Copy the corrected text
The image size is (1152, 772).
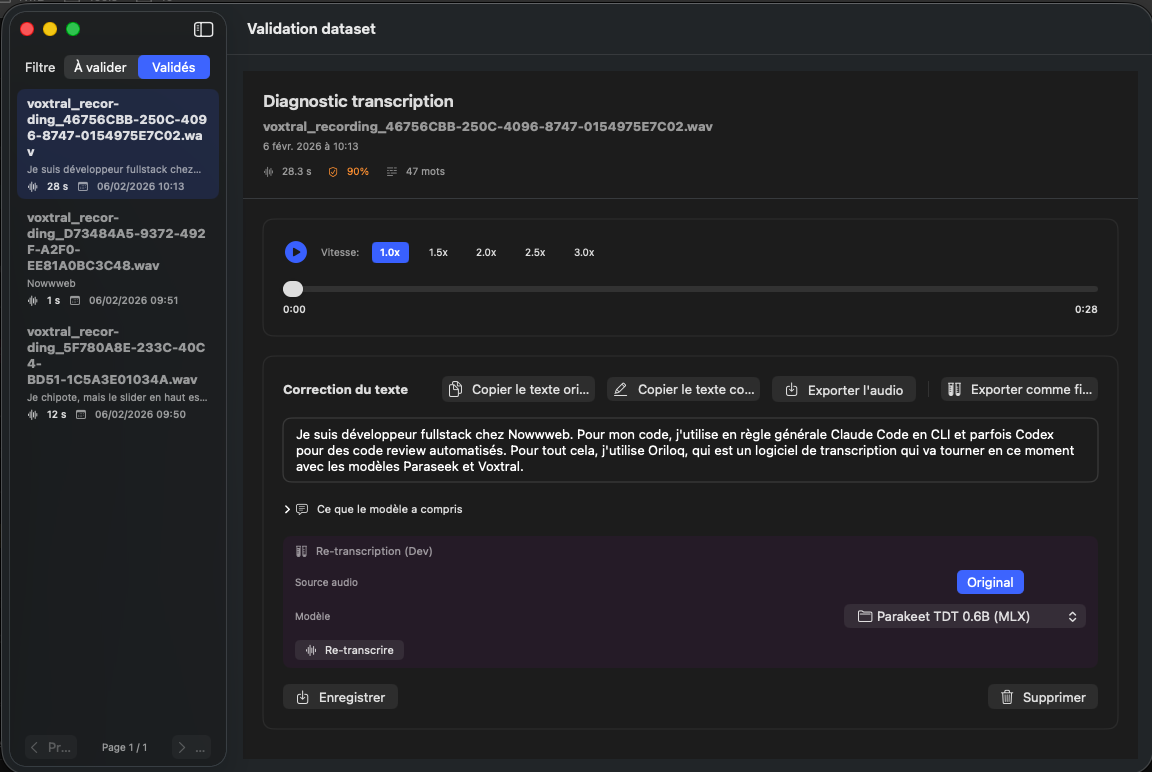pyautogui.click(x=683, y=389)
